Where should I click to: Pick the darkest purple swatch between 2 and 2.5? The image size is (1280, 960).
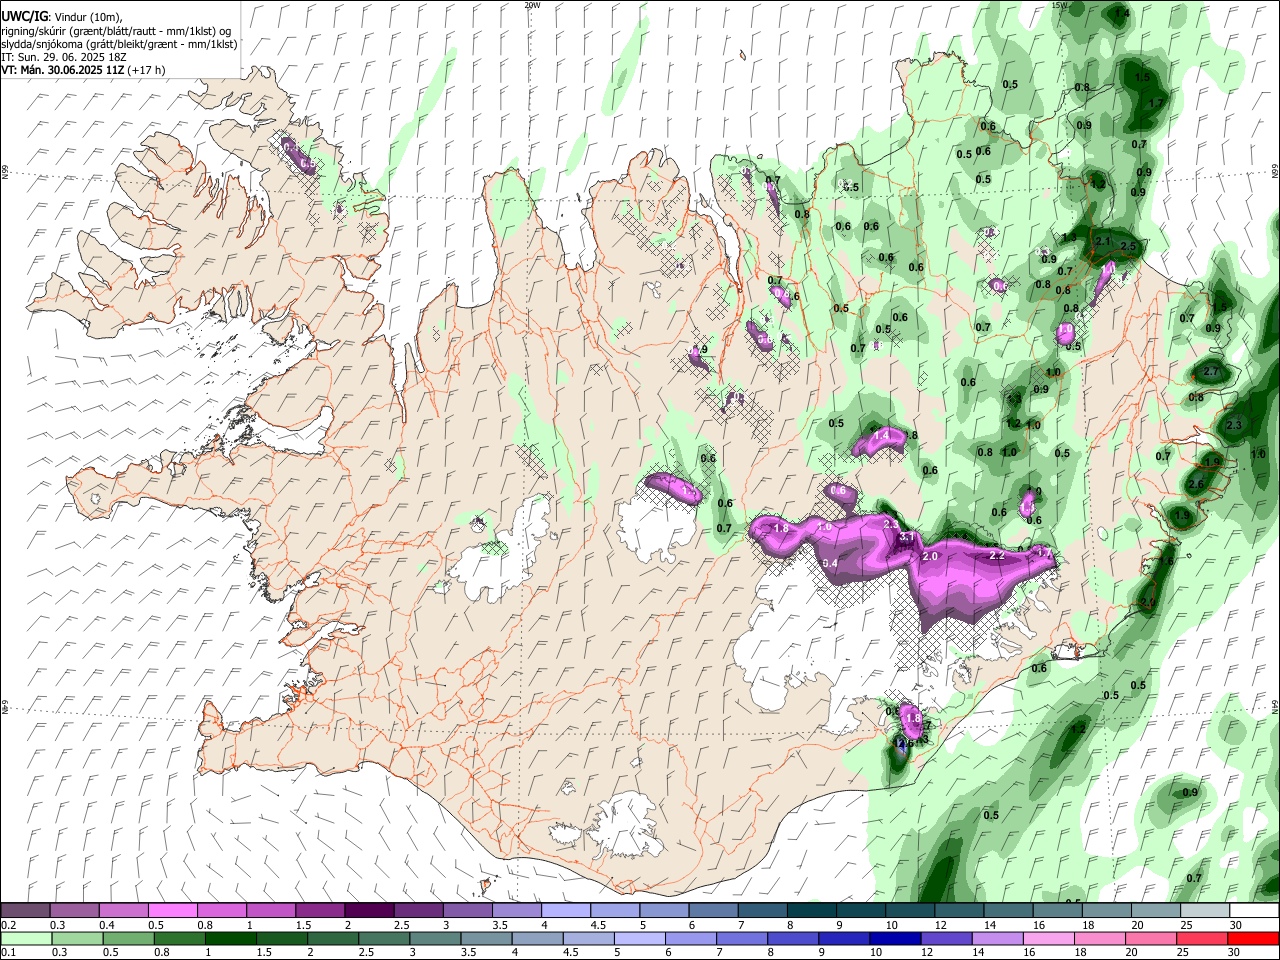[368, 911]
